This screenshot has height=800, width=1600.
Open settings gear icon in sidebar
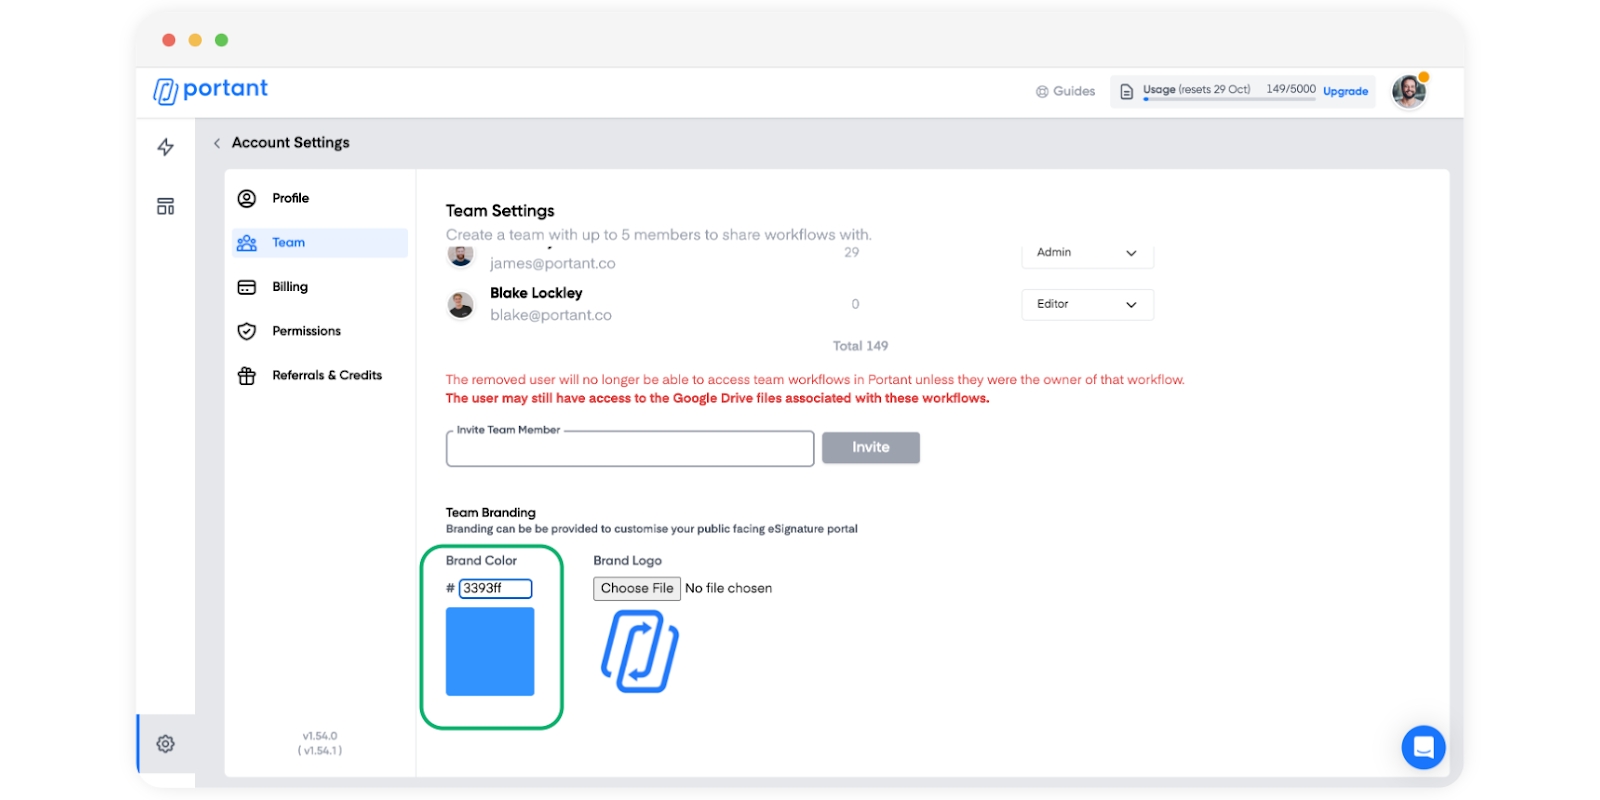point(166,744)
